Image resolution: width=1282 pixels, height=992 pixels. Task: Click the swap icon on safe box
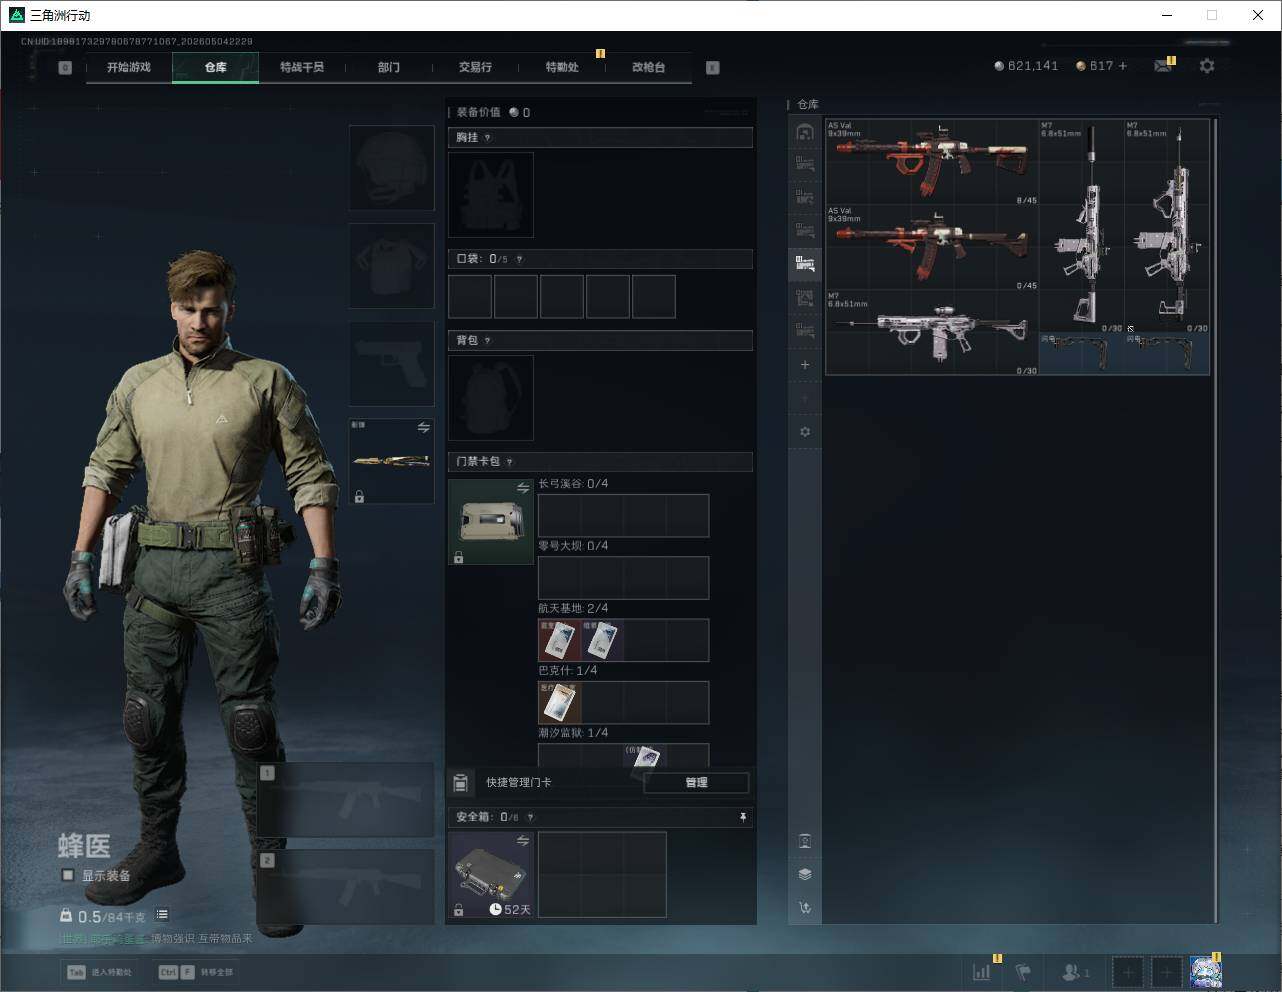[x=523, y=841]
